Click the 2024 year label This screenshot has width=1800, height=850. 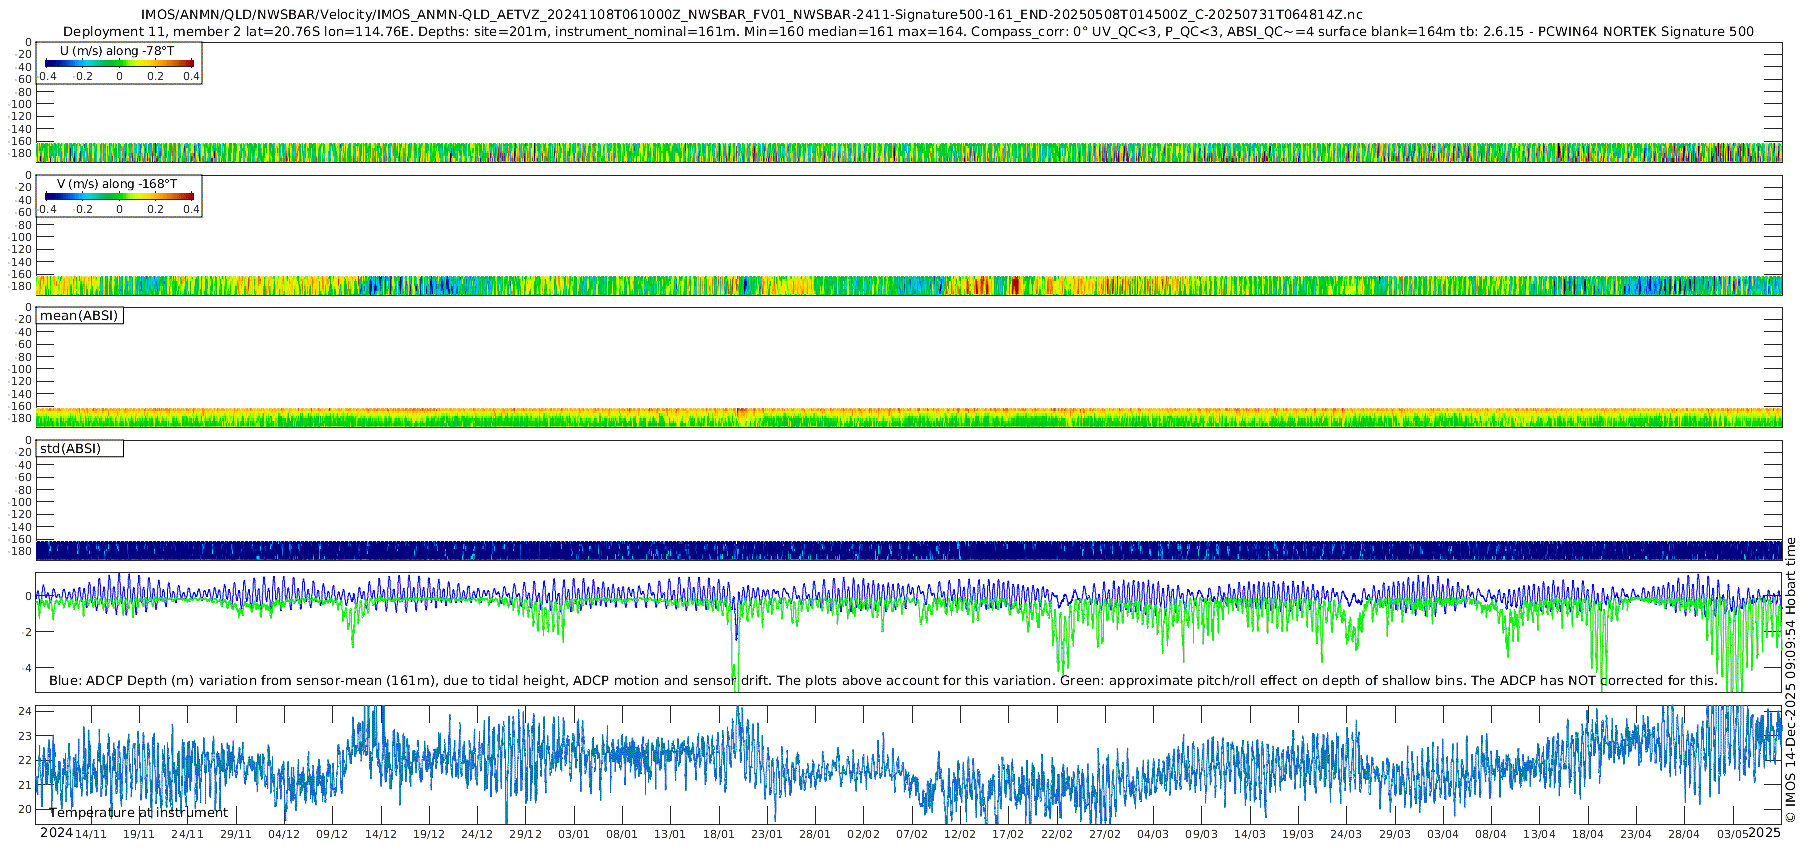click(56, 834)
